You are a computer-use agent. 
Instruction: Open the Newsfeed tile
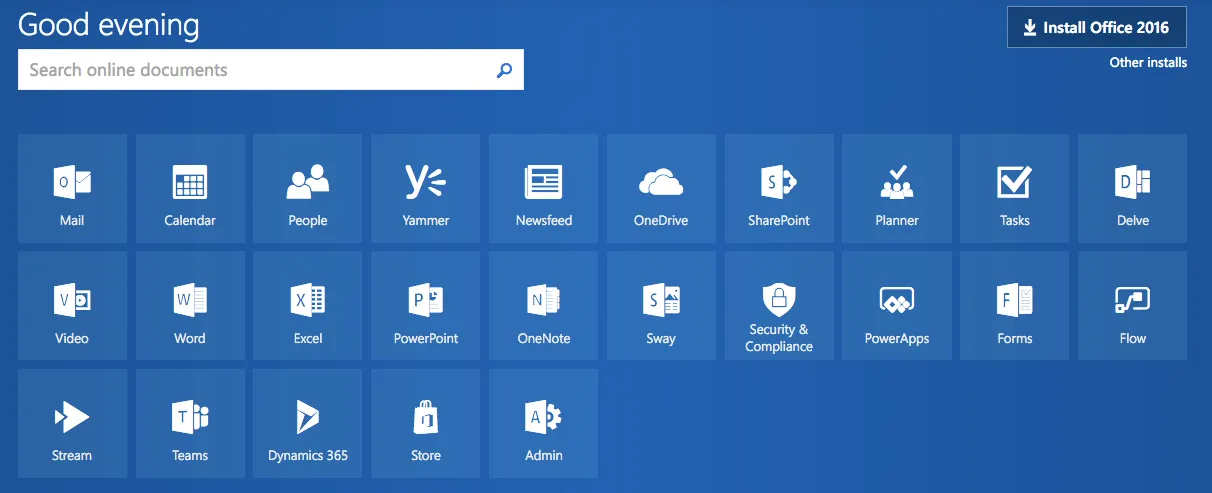pyautogui.click(x=543, y=188)
